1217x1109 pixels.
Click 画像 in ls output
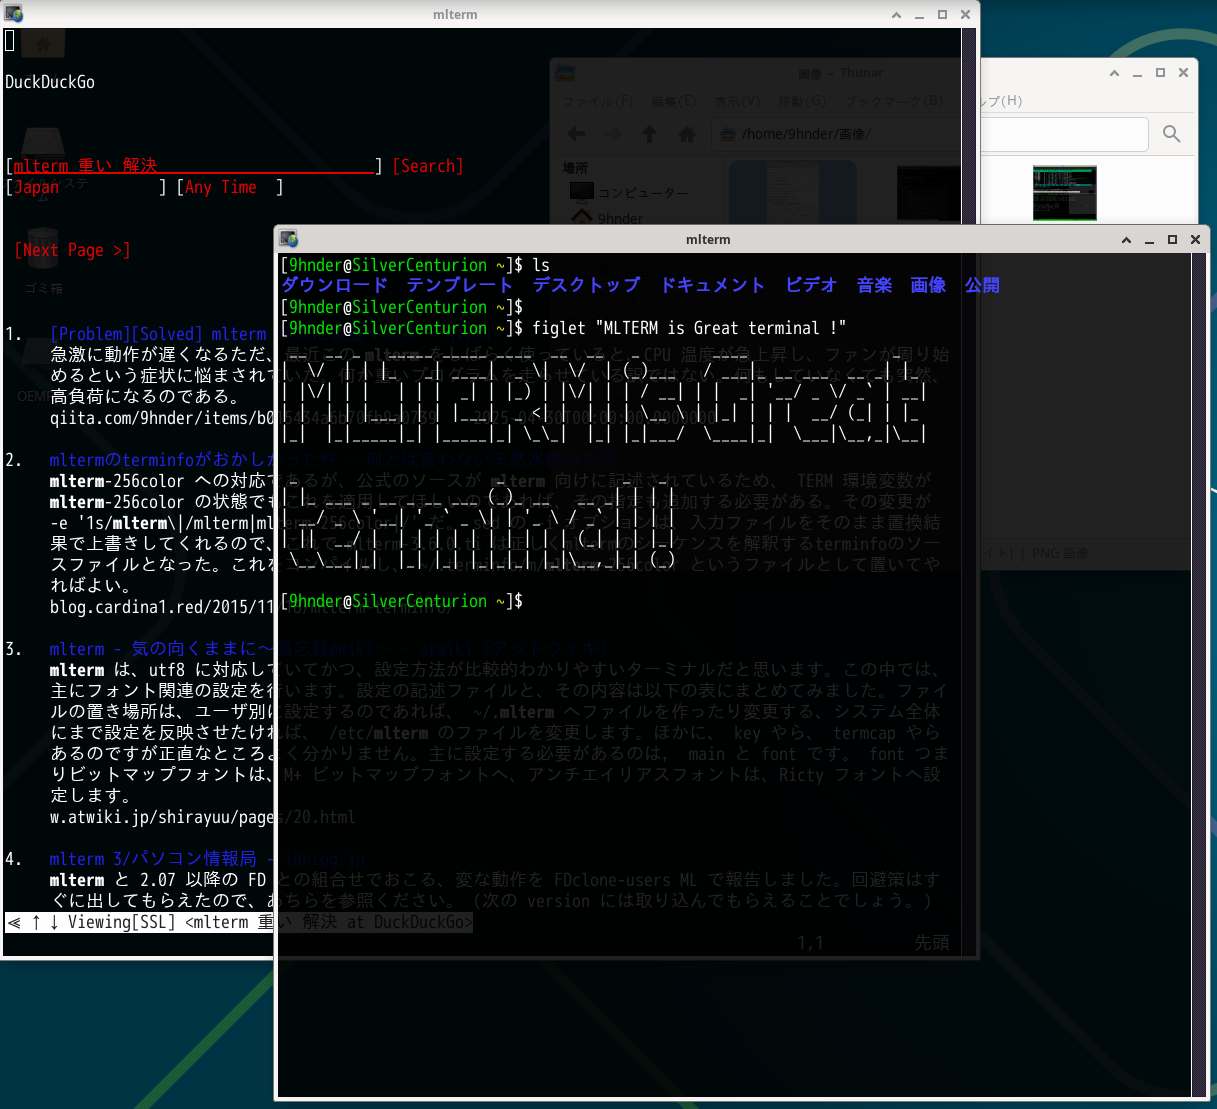(x=928, y=285)
